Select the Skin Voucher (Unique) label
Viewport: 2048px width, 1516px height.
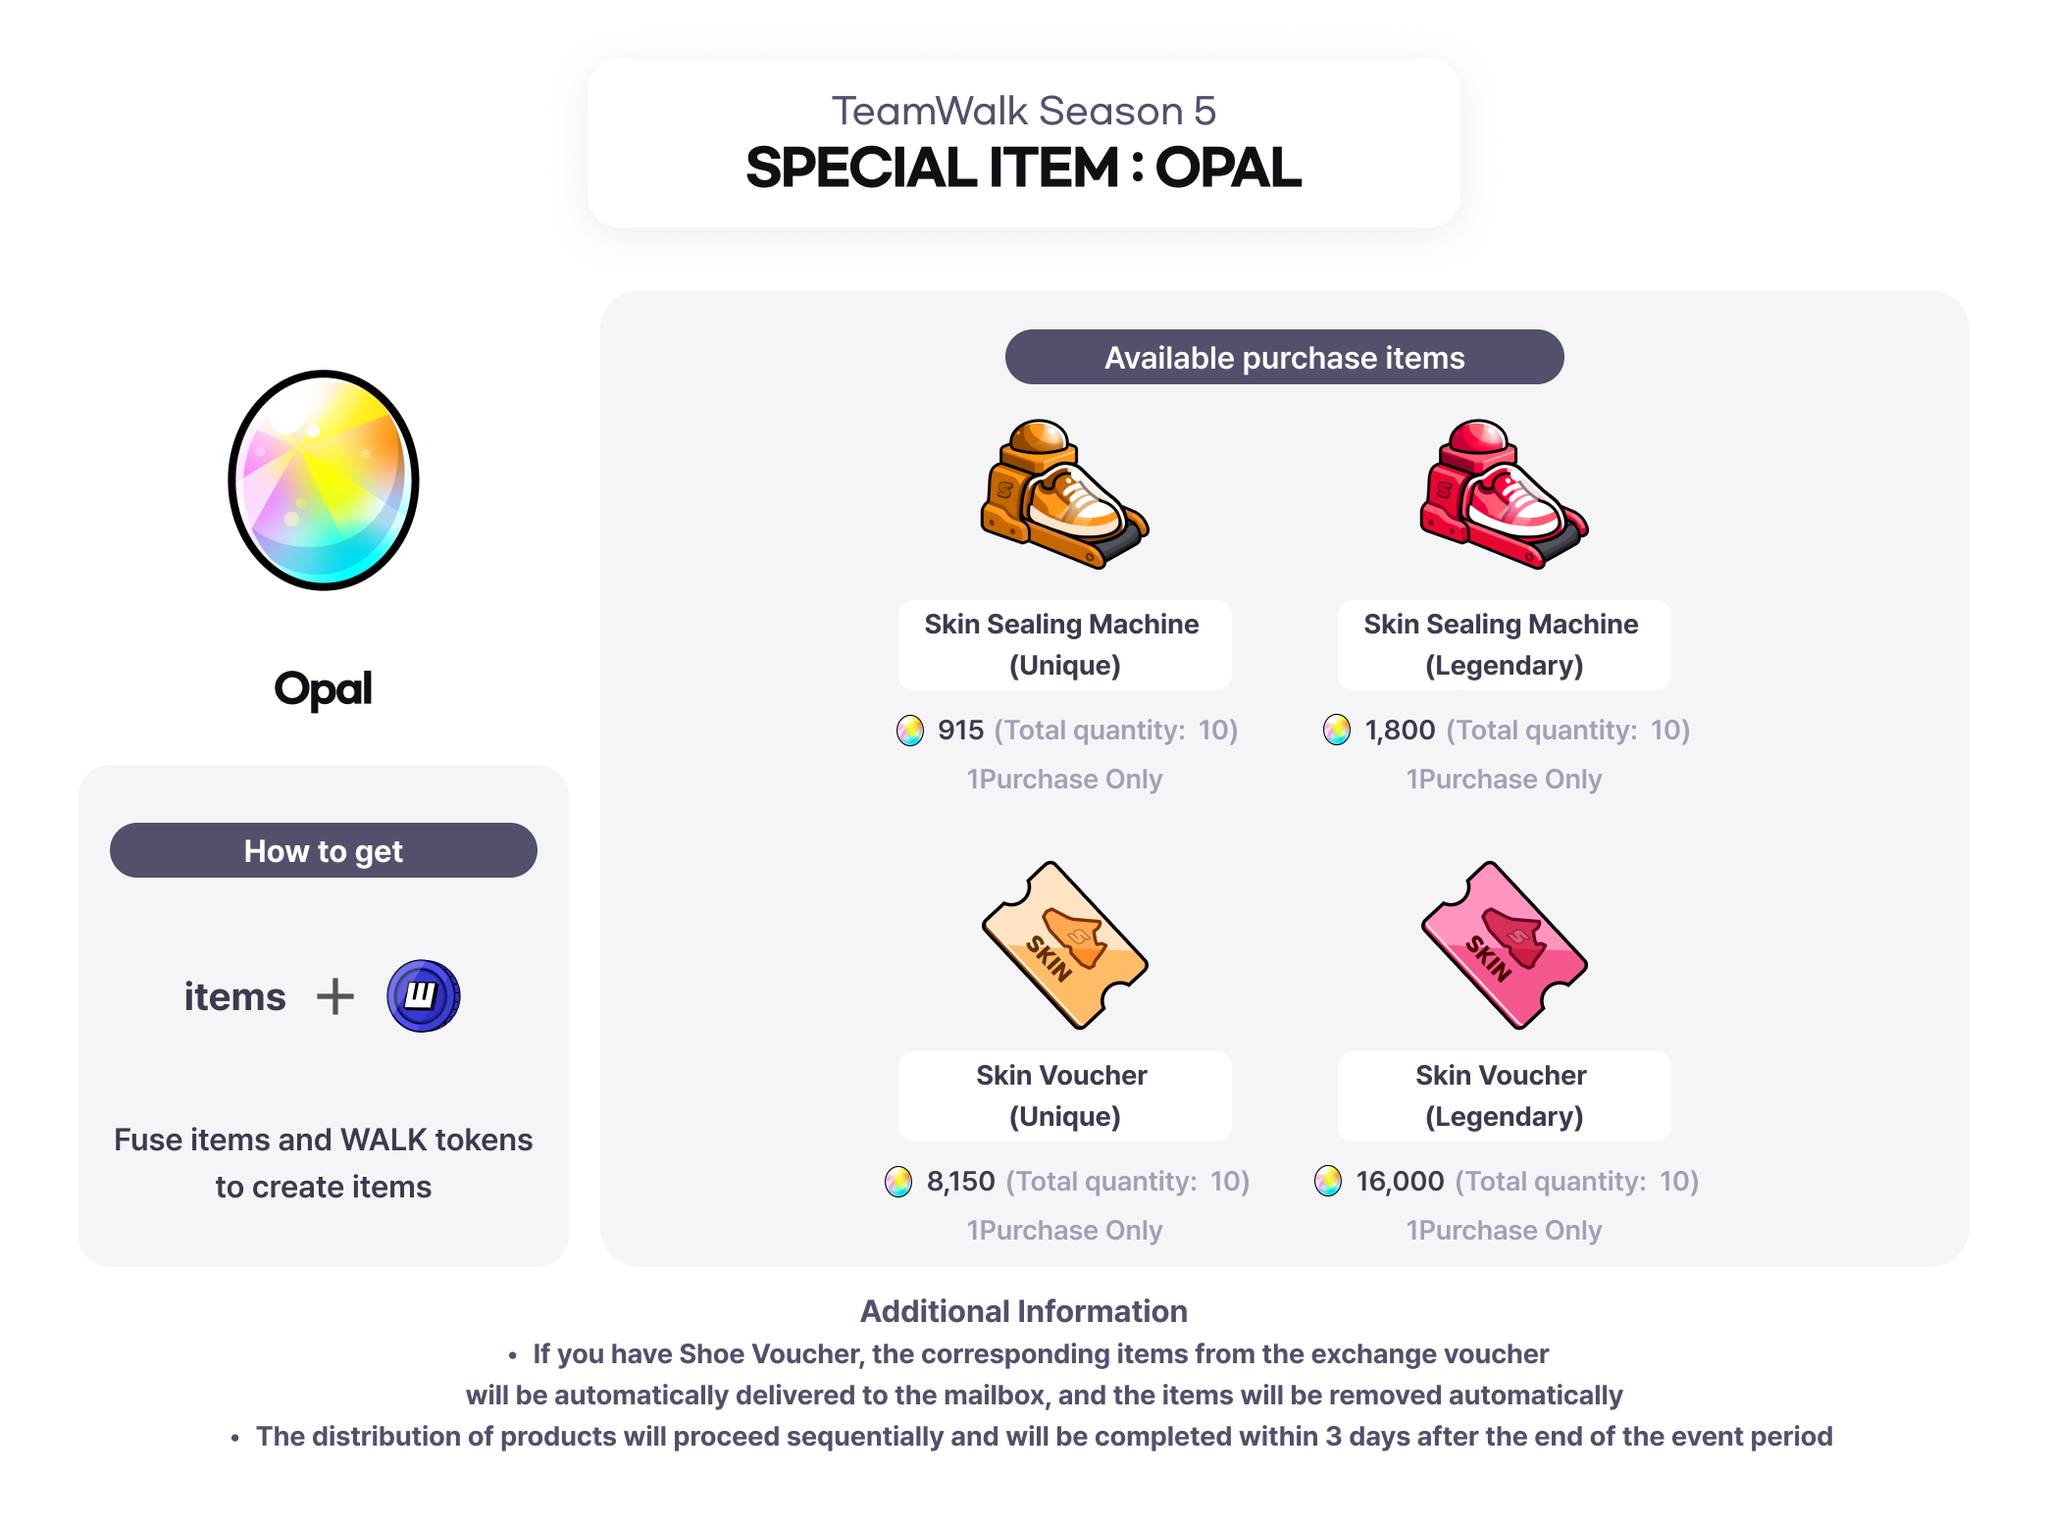tap(1064, 1096)
